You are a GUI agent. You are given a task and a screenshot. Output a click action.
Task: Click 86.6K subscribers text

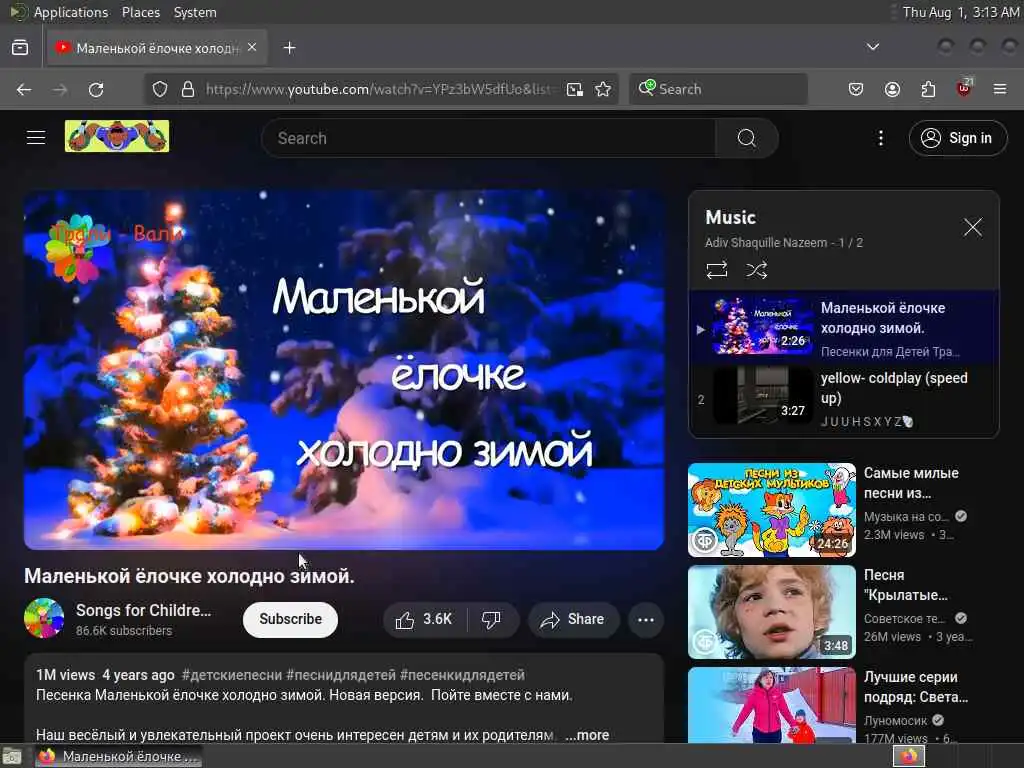124,631
